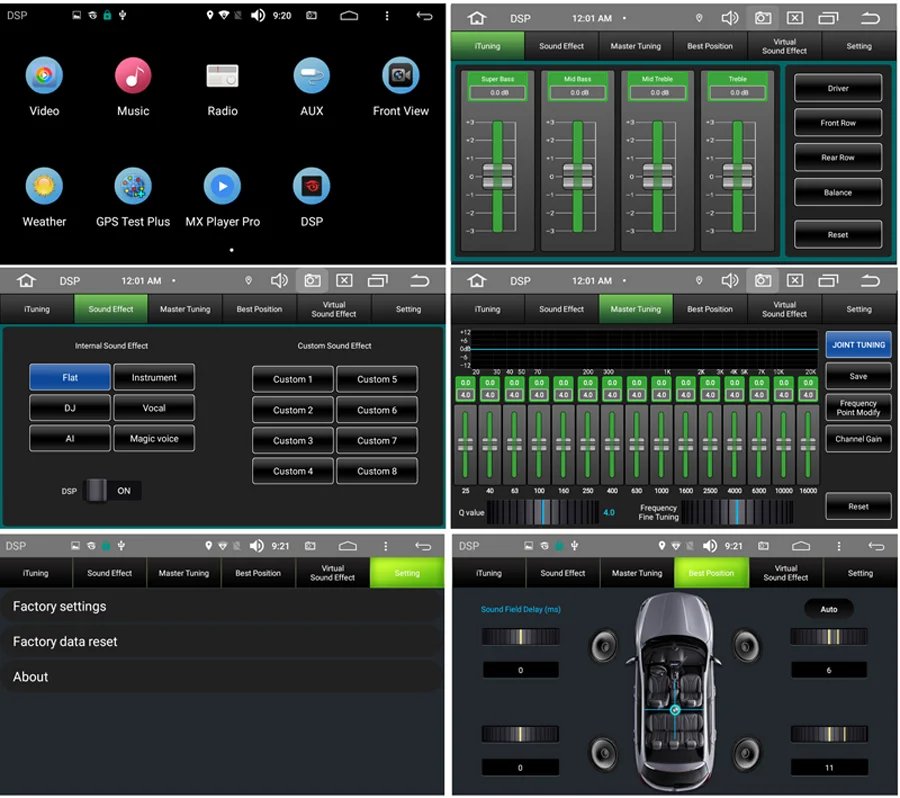Select the Instrument sound effect preset
Image resolution: width=900 pixels, height=798 pixels.
pos(154,377)
